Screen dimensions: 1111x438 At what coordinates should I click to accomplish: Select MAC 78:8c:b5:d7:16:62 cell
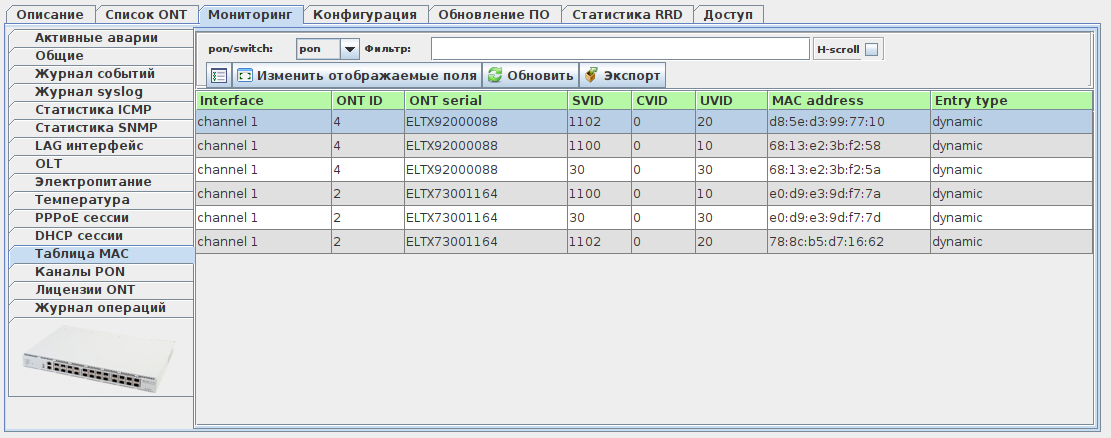point(849,242)
